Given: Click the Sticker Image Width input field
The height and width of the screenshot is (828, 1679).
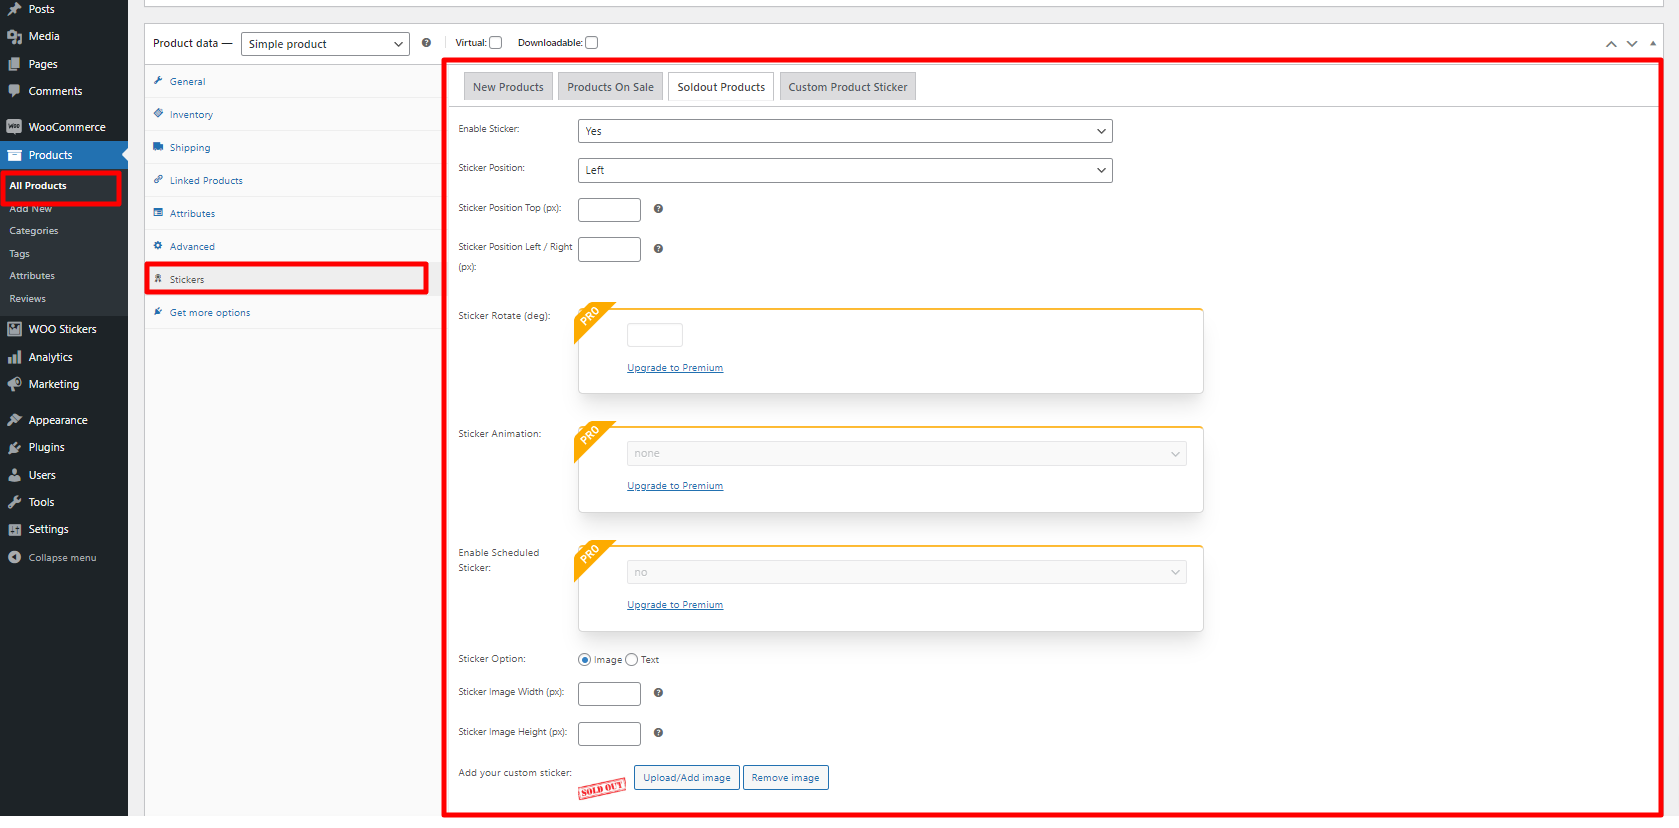Looking at the screenshot, I should pyautogui.click(x=609, y=694).
